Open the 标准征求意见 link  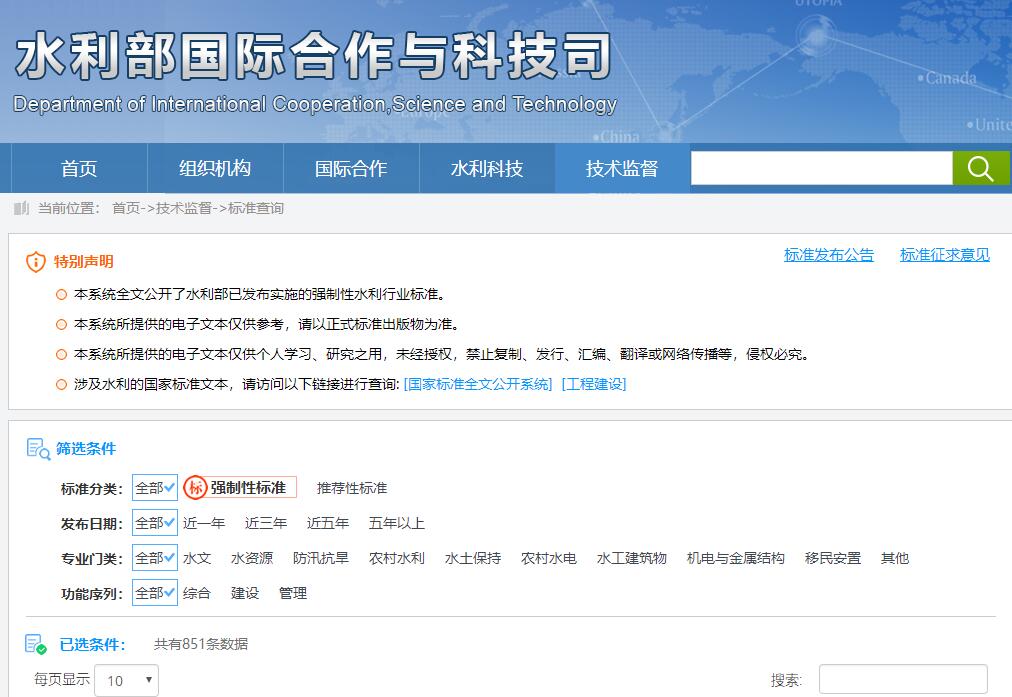coord(945,255)
